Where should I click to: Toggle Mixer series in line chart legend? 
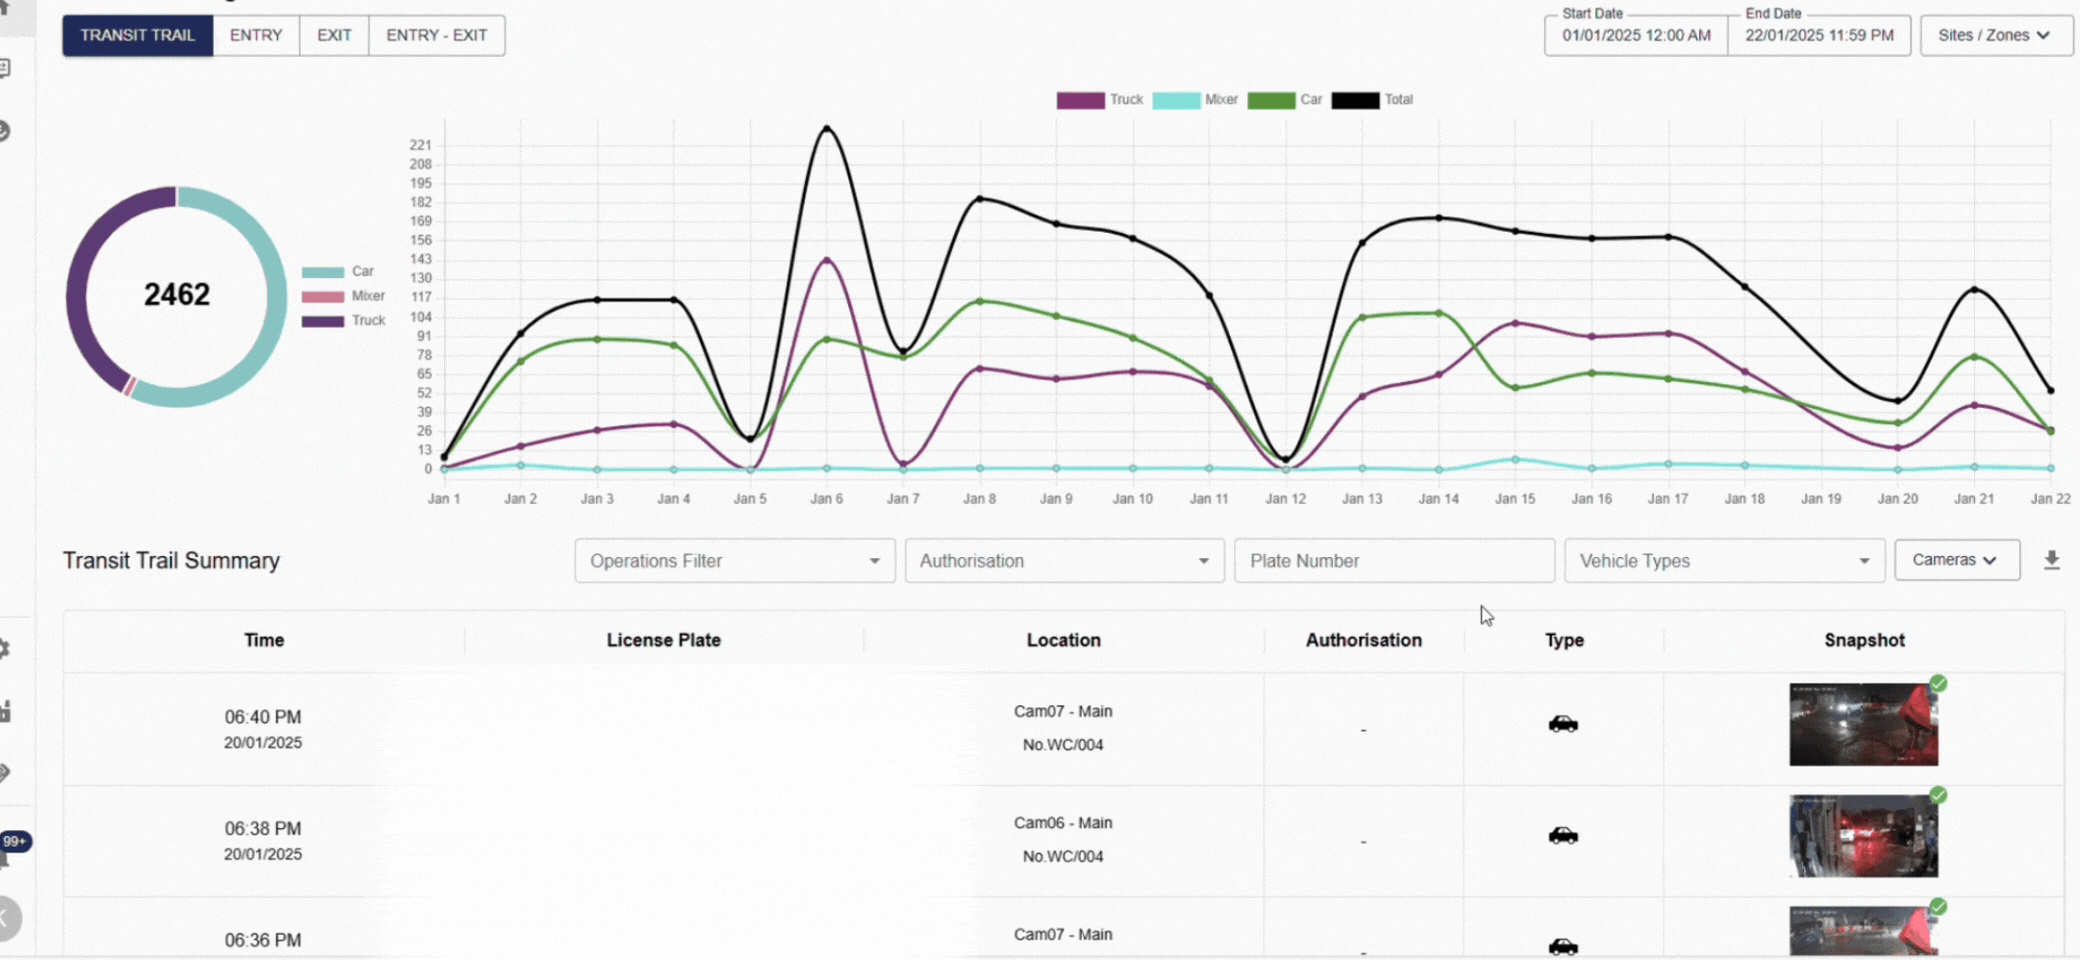[1195, 100]
